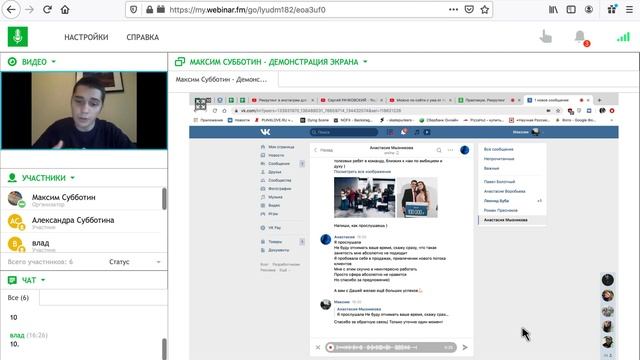Viewport: 640px width, 360px height.
Task: Click the participants list scrollbar
Action: pos(164,199)
